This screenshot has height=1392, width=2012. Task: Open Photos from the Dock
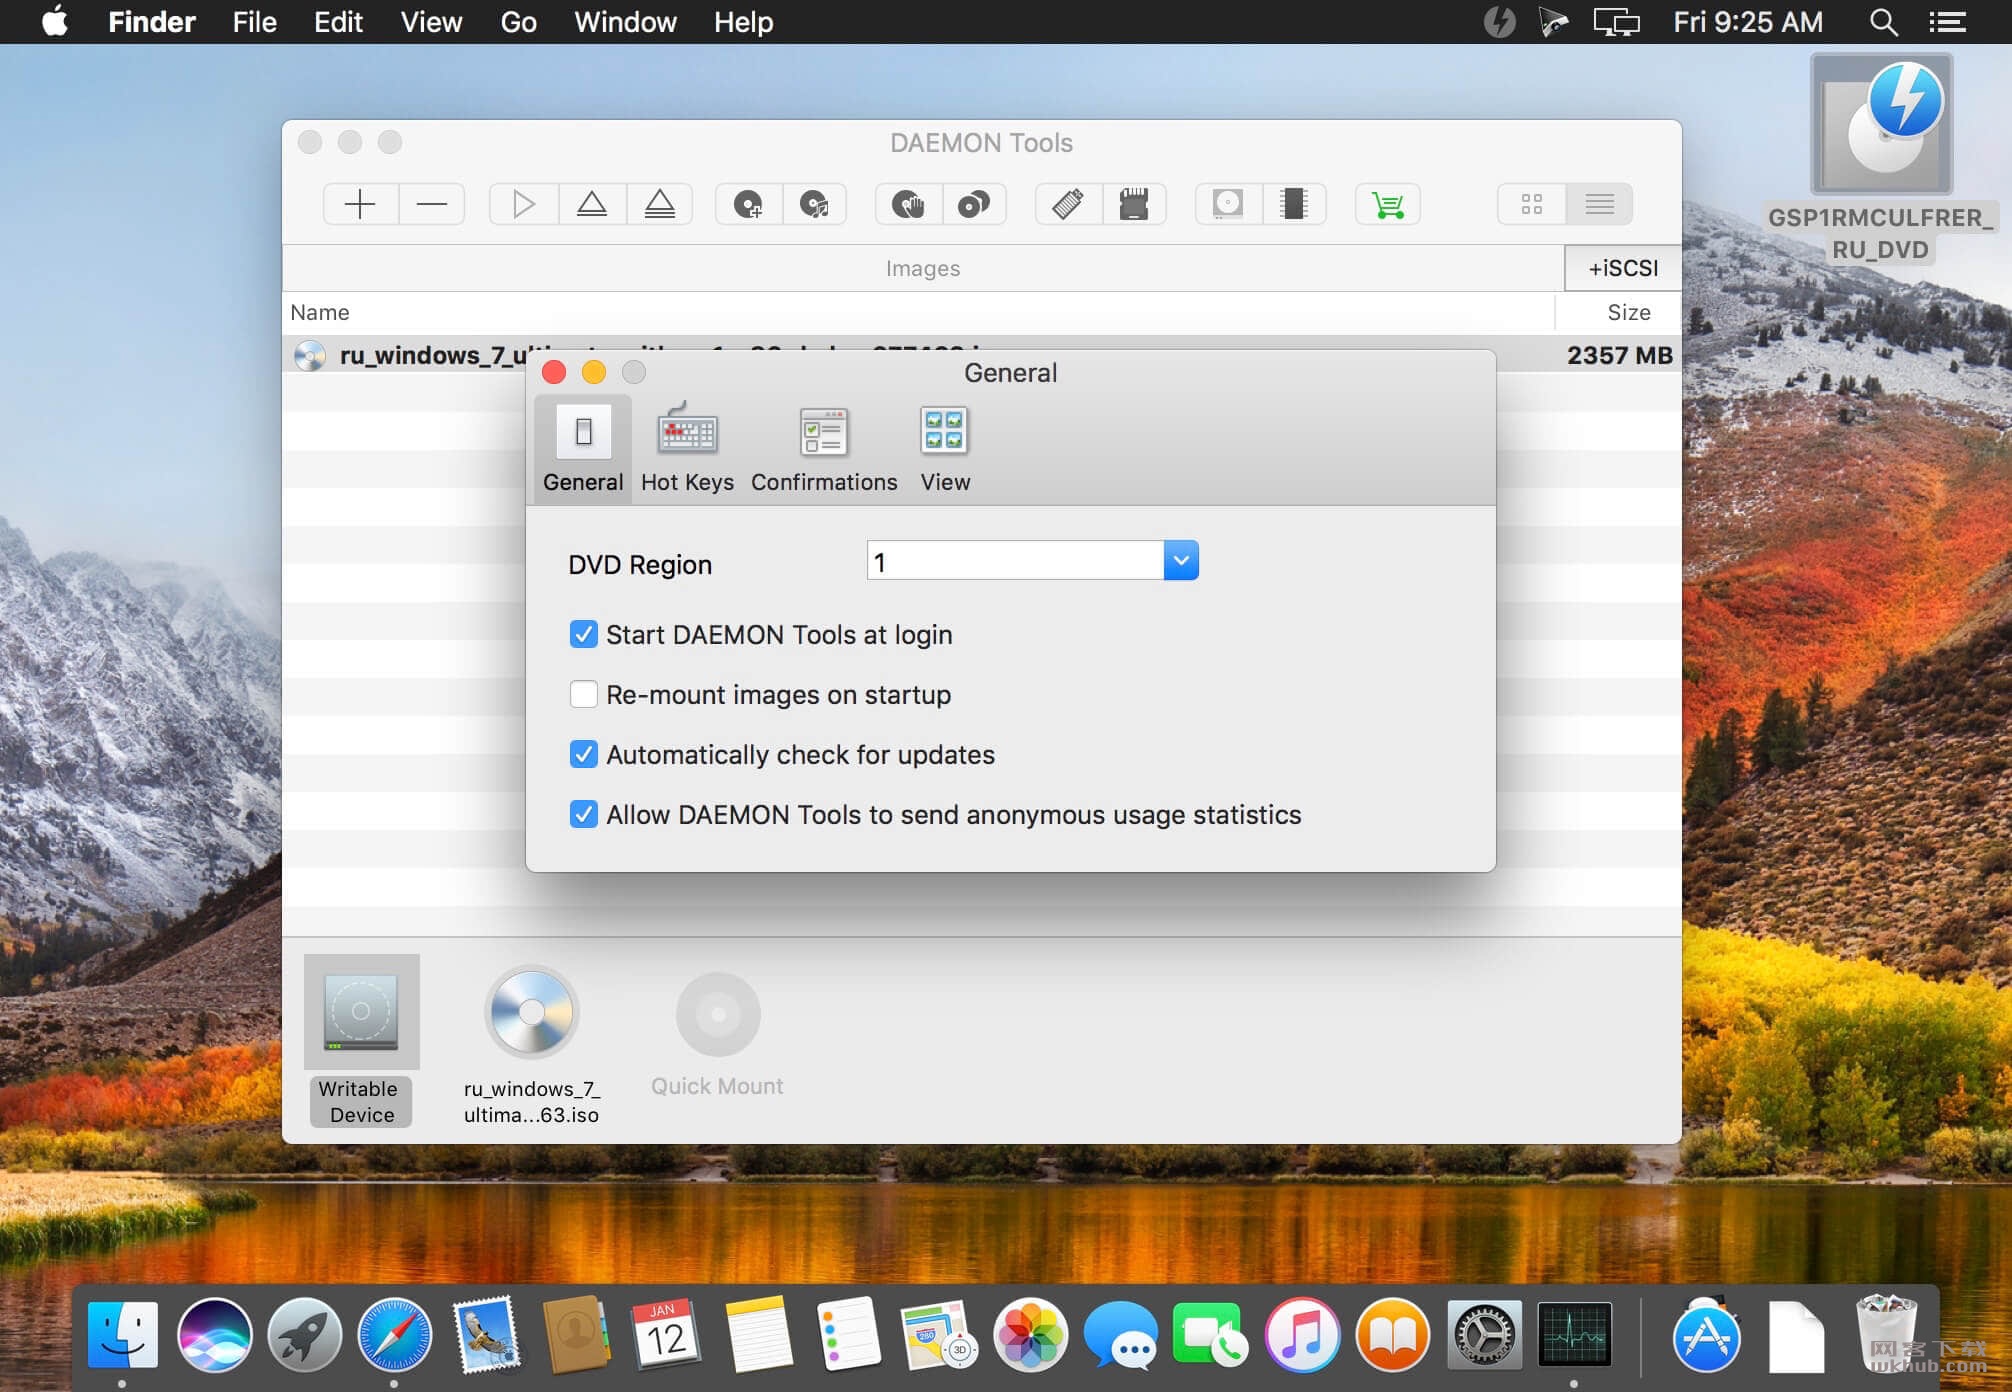tap(1030, 1335)
